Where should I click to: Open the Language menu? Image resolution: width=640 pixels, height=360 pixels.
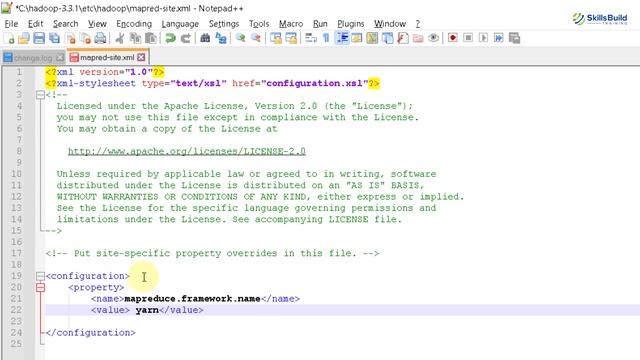pos(180,24)
